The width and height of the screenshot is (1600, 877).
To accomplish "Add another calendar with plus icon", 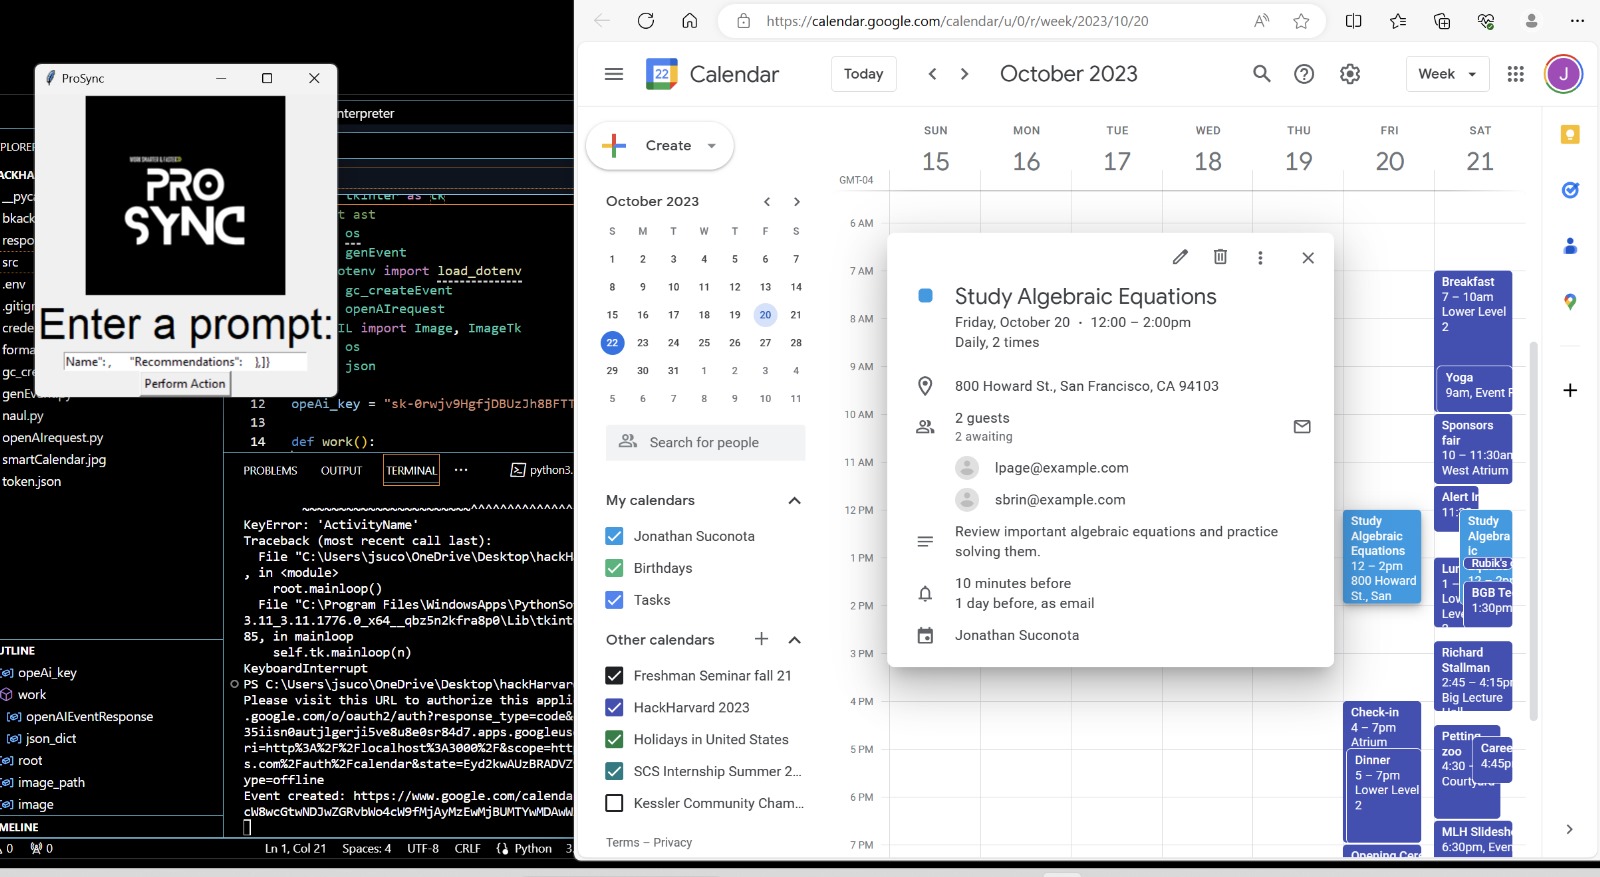I will tap(761, 639).
